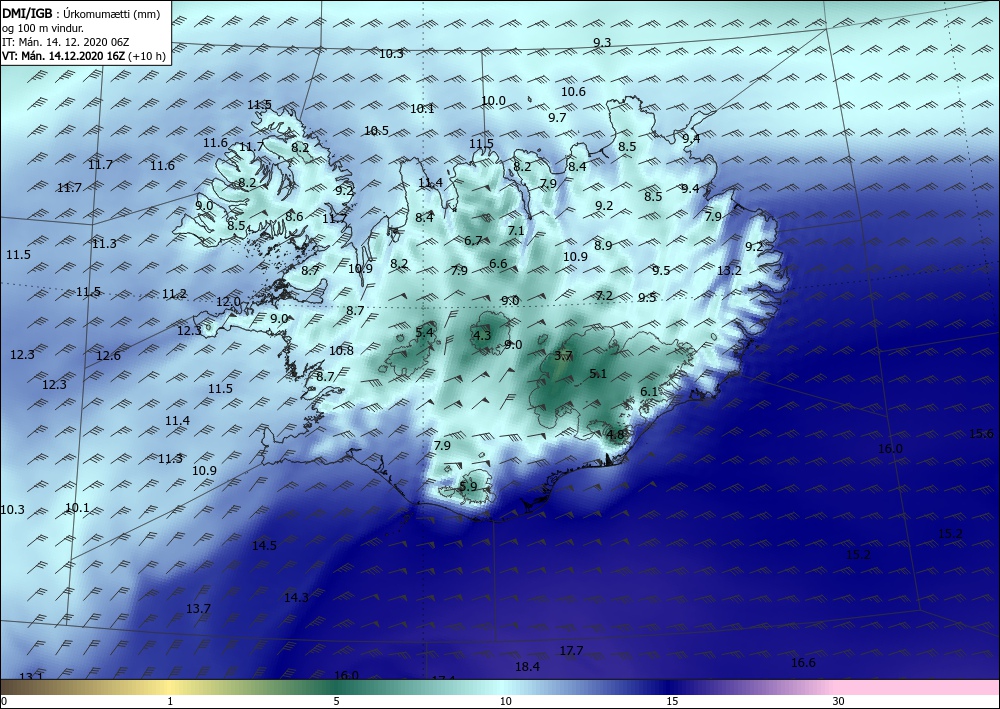Click the '(+10 h)' forecast offset text
The image size is (1000, 709).
tap(147, 56)
